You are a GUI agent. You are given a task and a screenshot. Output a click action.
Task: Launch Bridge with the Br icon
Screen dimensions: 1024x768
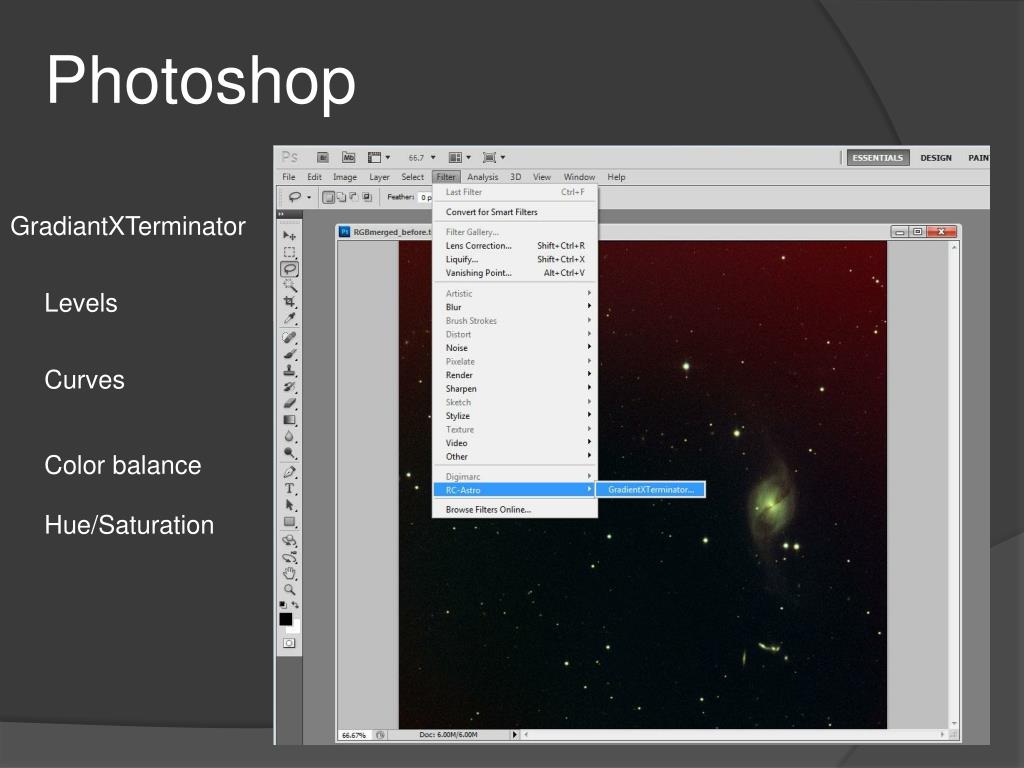(x=323, y=157)
